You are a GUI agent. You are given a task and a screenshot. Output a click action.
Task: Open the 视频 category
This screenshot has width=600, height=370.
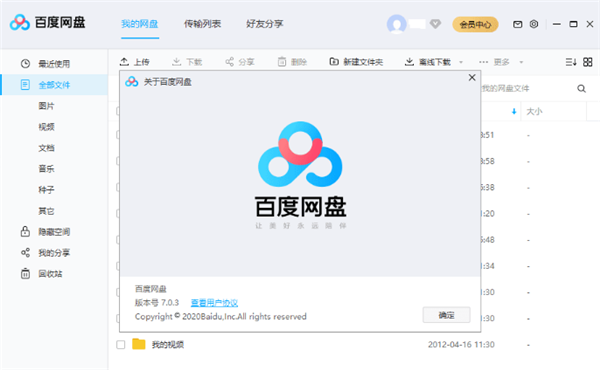tap(46, 127)
